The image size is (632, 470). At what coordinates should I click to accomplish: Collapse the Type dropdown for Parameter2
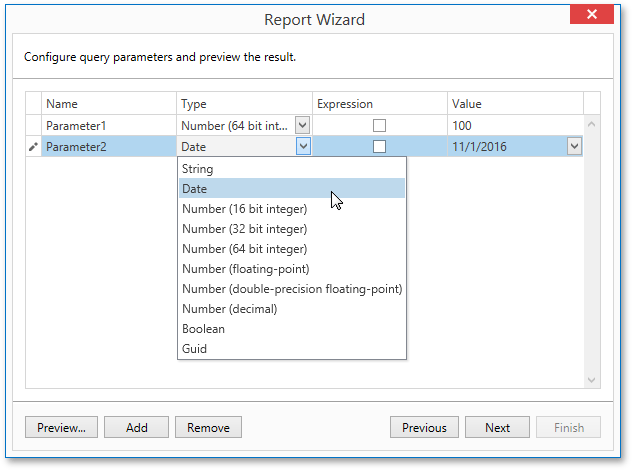303,146
